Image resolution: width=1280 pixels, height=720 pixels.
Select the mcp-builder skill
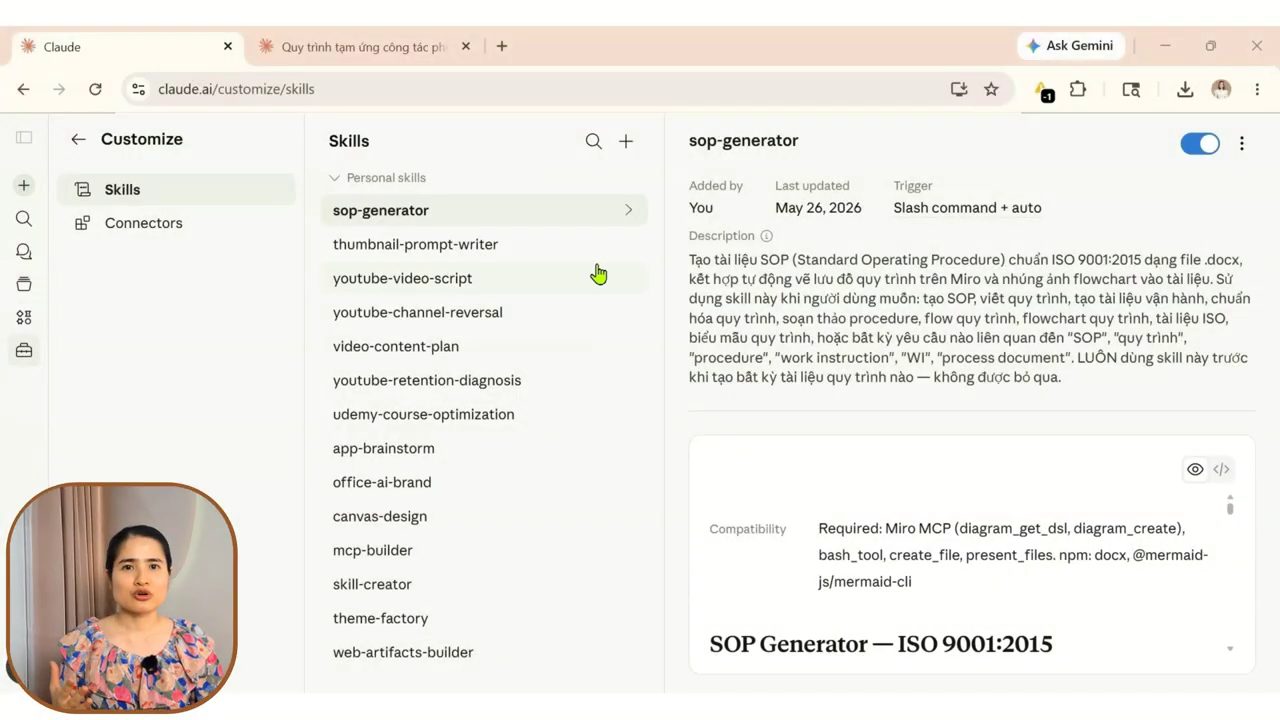tap(484, 550)
